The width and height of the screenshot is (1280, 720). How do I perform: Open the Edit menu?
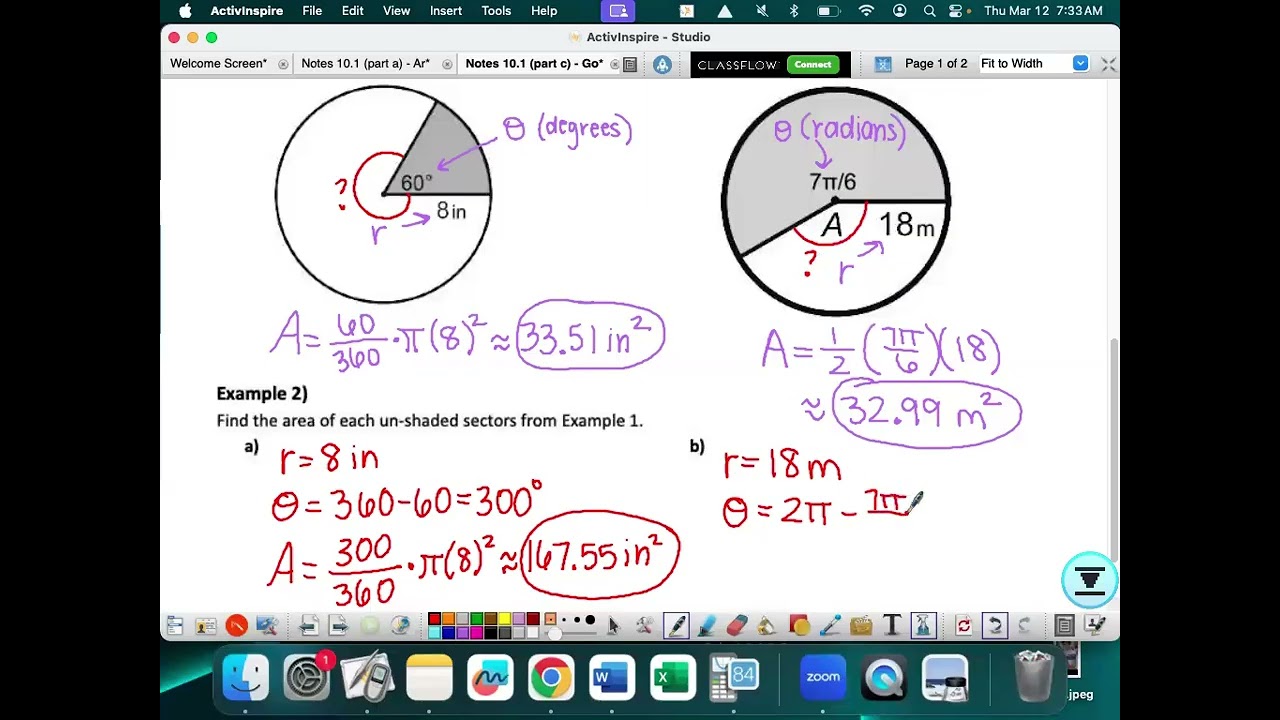point(352,11)
